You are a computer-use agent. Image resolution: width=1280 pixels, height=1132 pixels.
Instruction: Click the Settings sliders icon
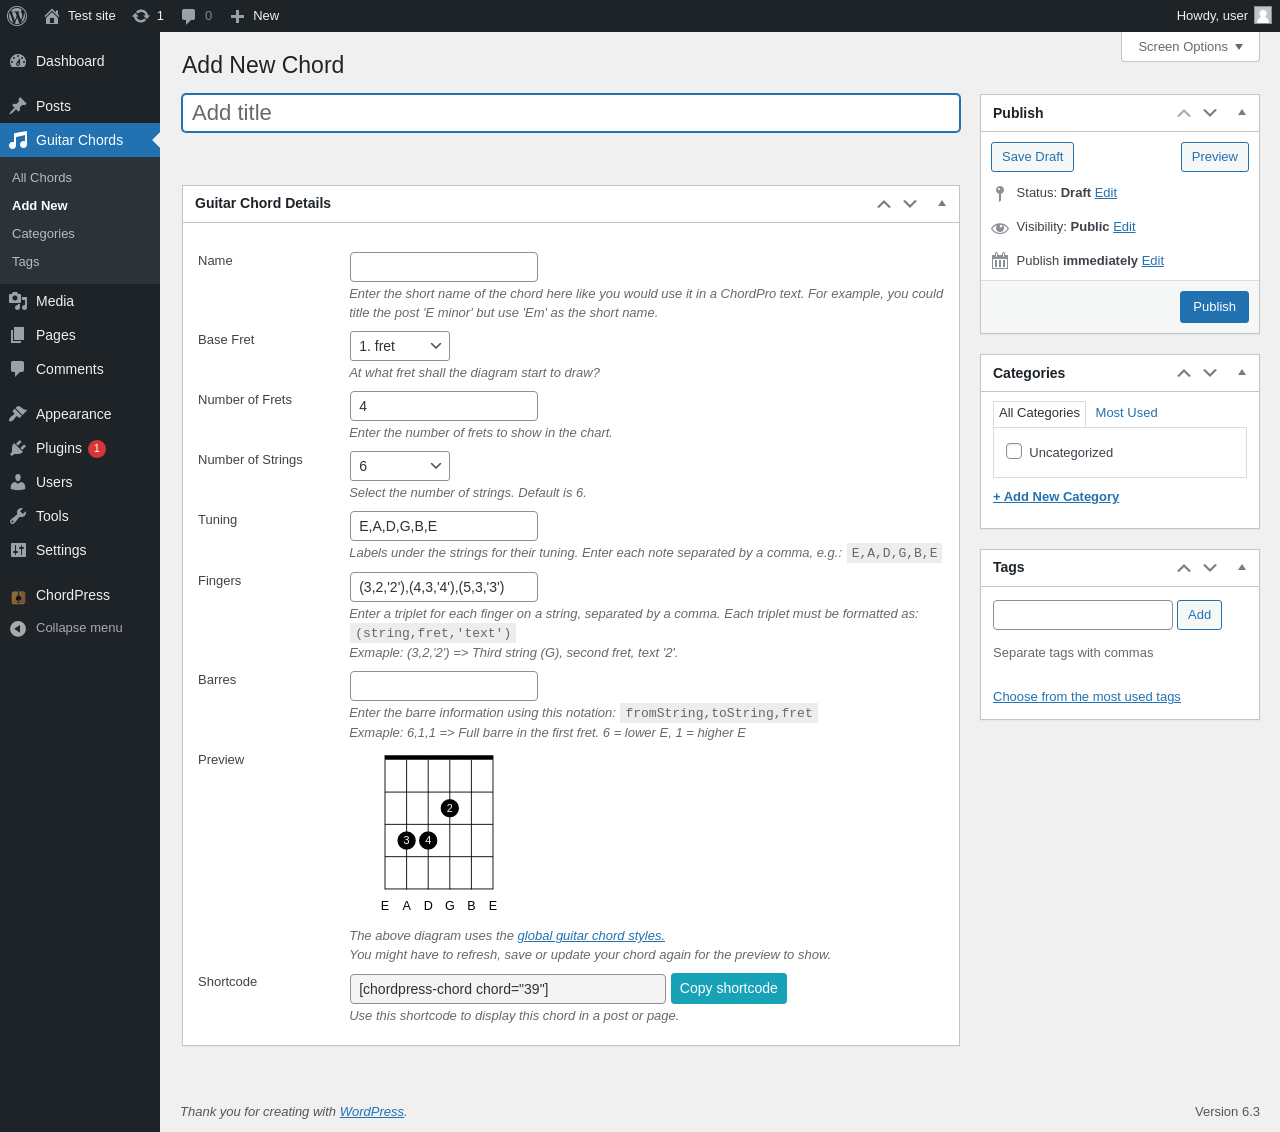pyautogui.click(x=18, y=550)
